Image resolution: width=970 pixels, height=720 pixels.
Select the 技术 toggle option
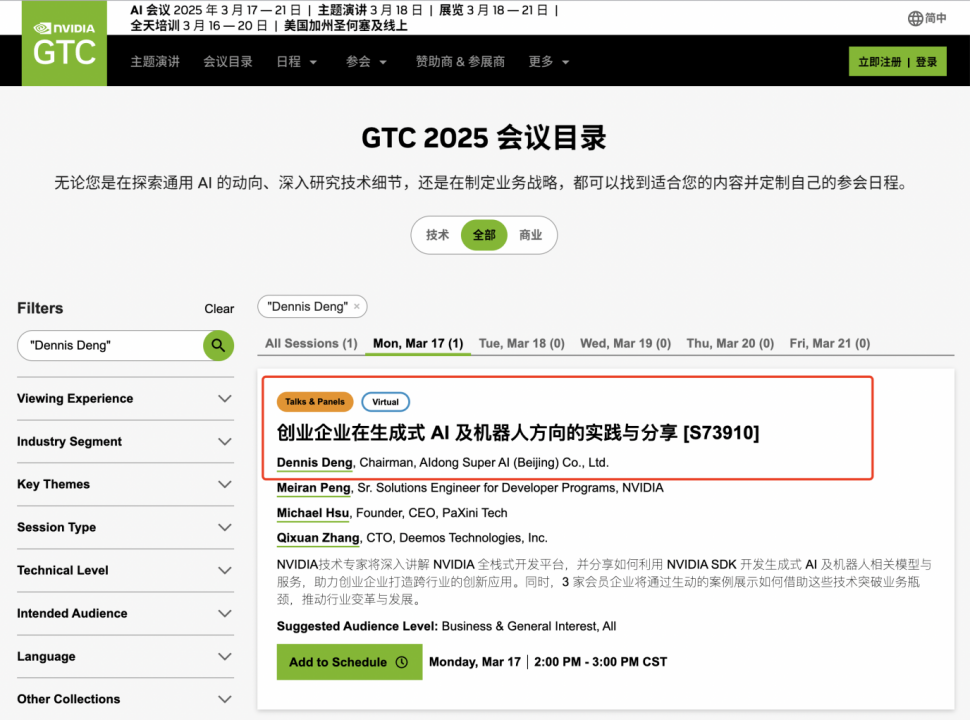[437, 235]
